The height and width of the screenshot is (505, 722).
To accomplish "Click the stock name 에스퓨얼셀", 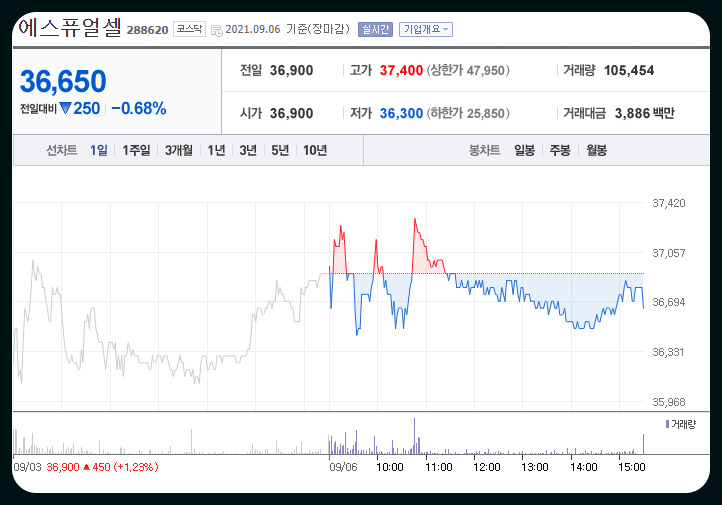I will pyautogui.click(x=70, y=28).
